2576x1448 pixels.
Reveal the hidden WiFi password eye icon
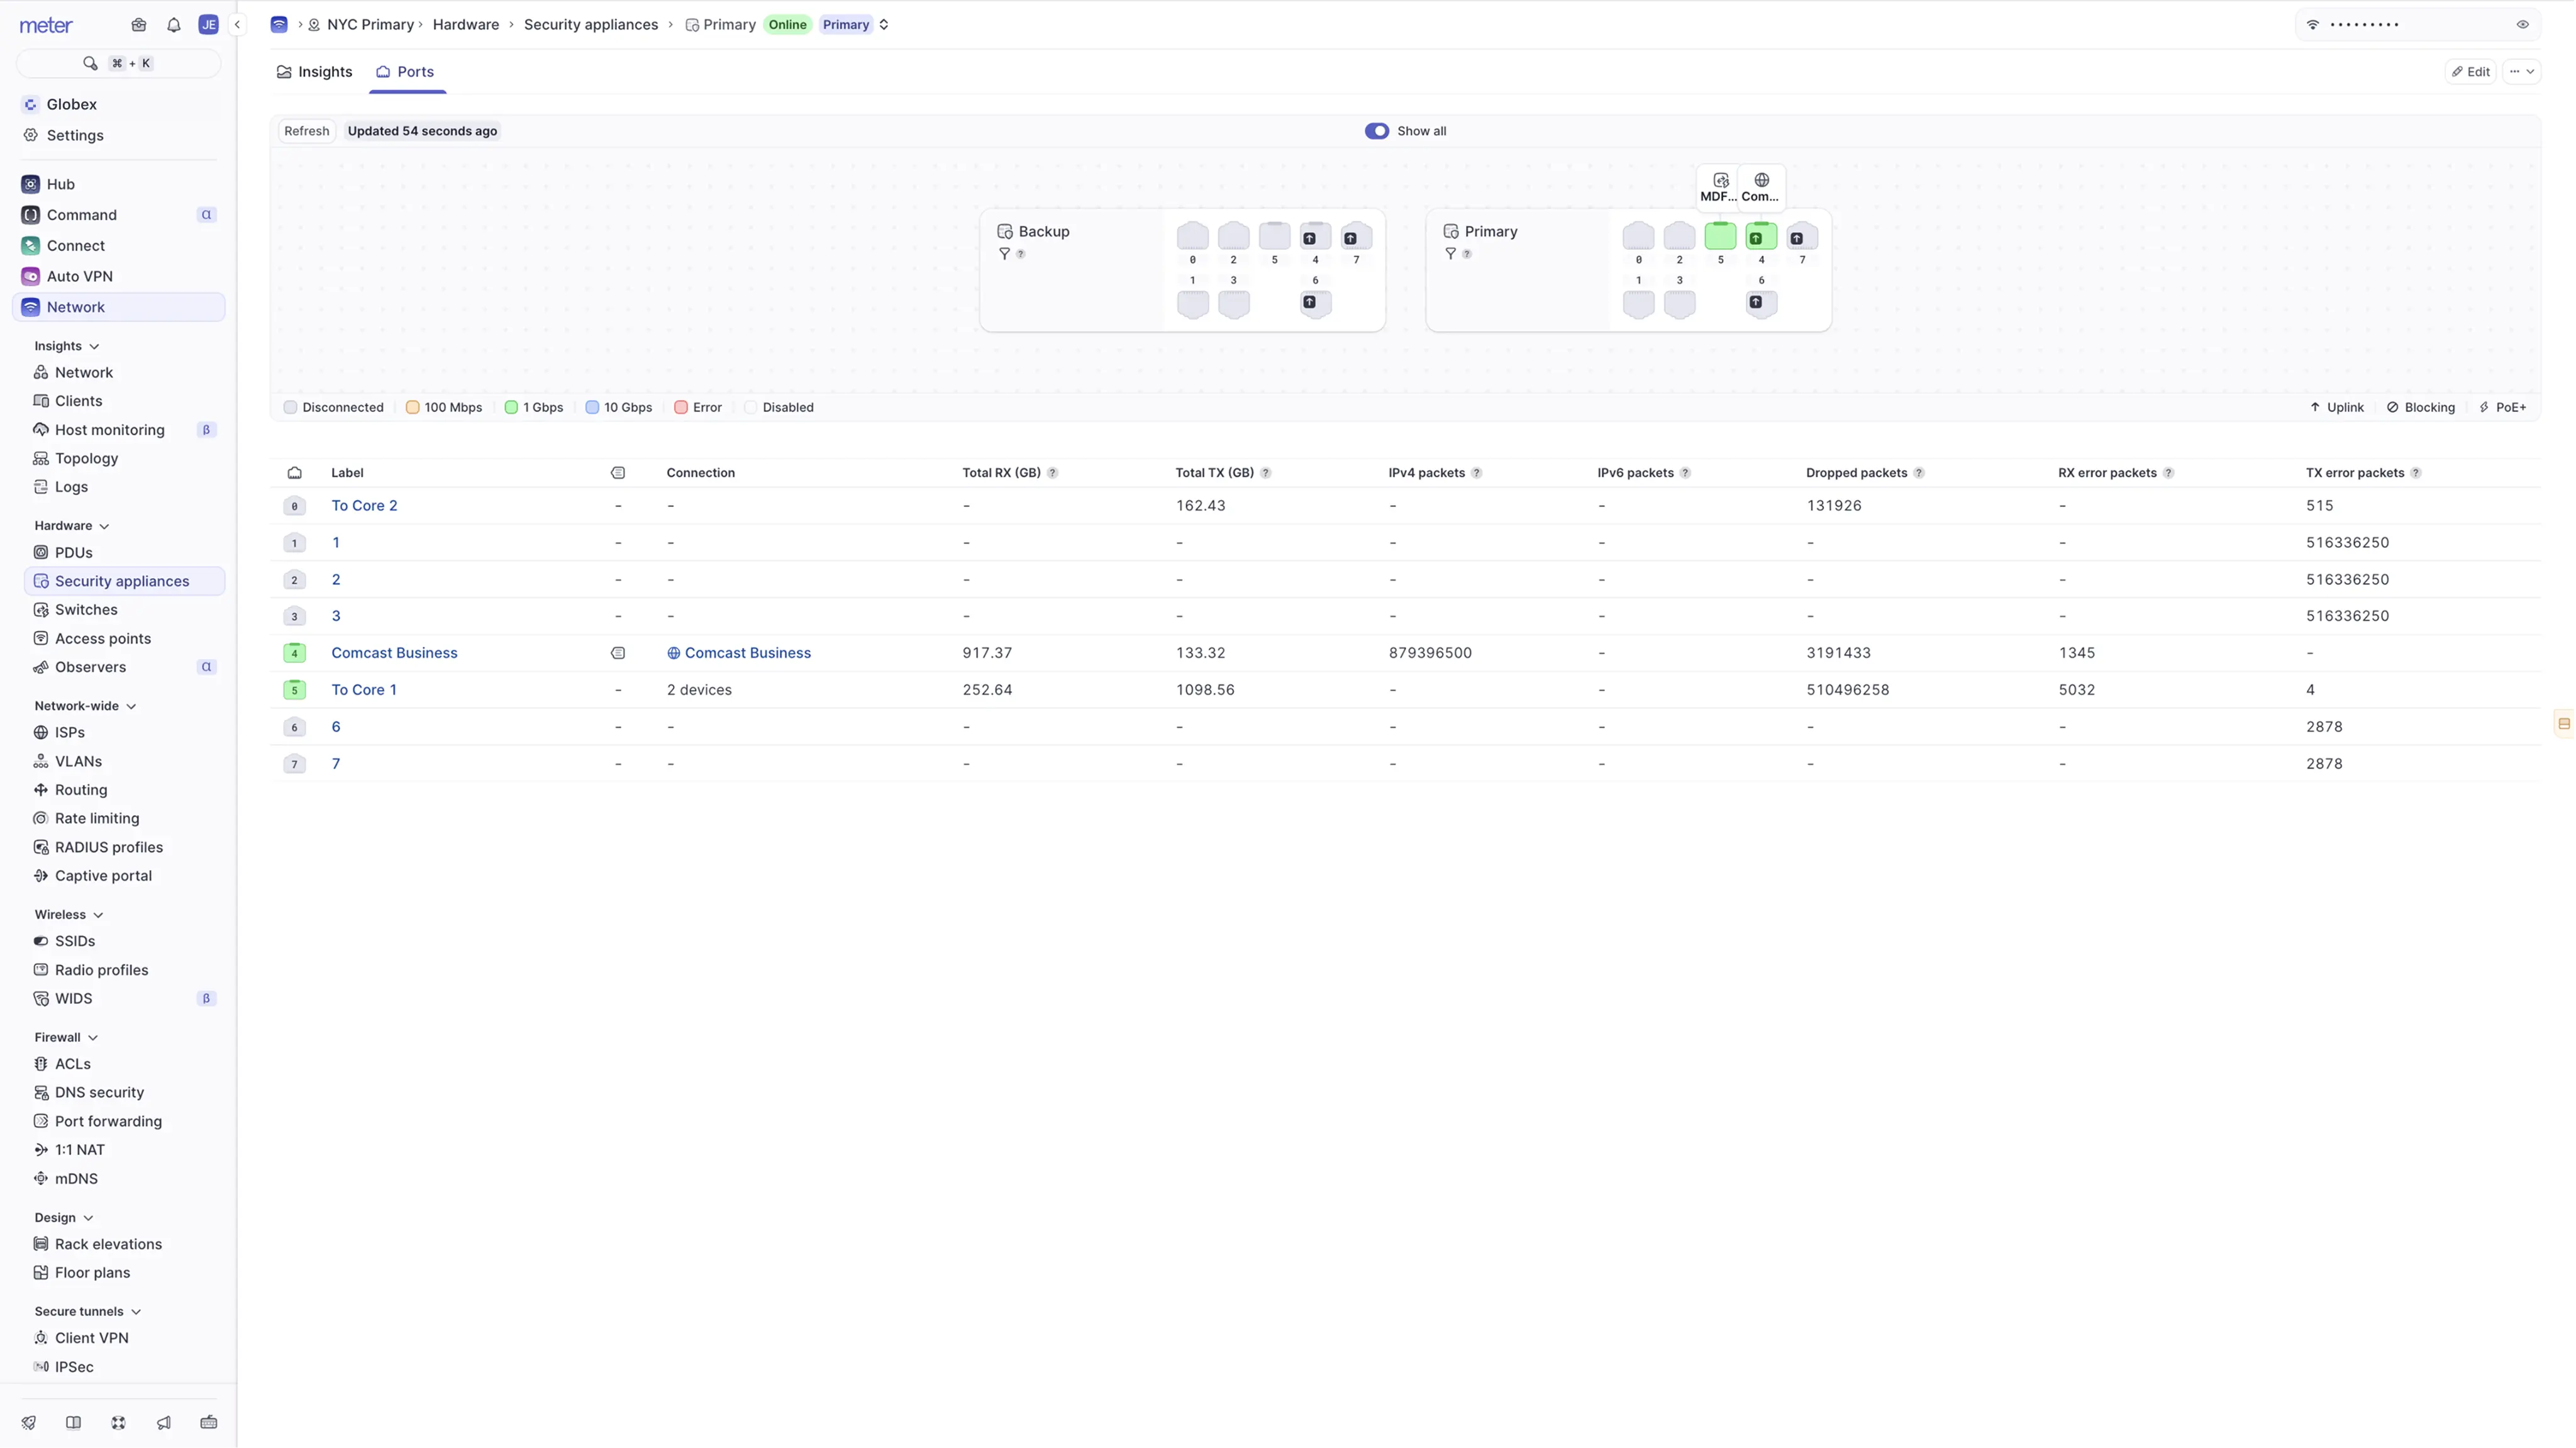(2522, 25)
